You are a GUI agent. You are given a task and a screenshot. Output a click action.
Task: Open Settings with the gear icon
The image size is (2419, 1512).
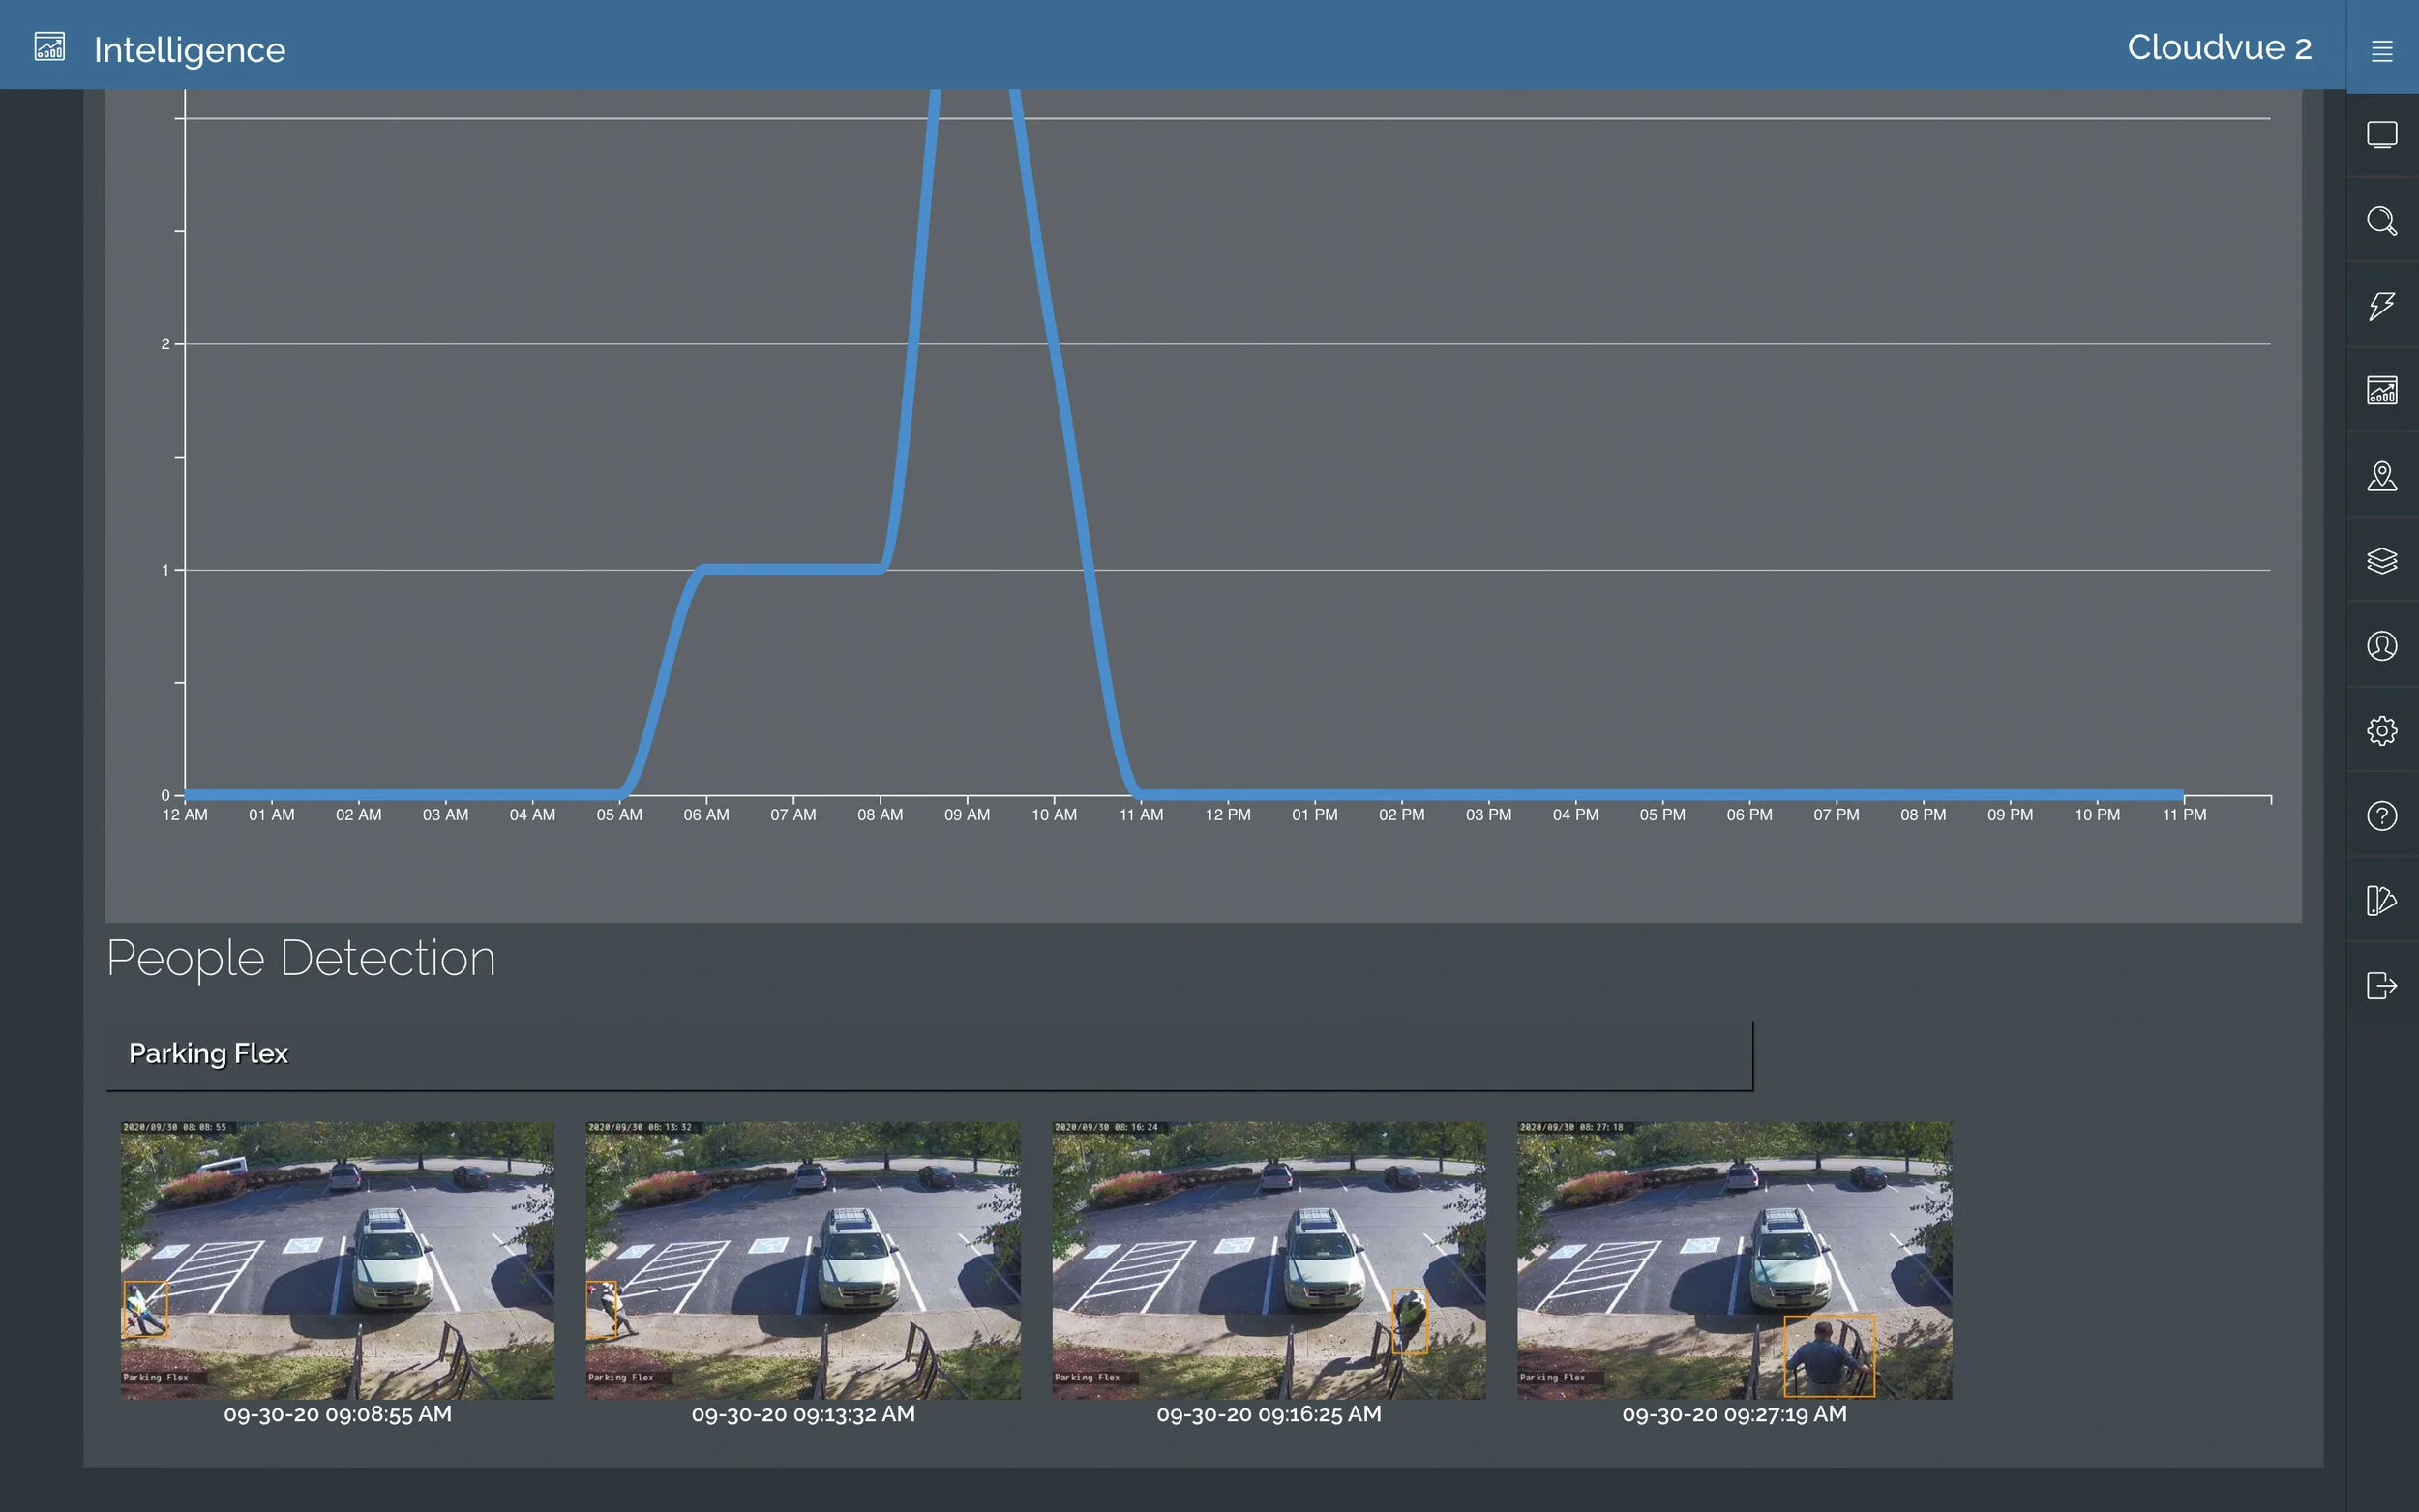[2383, 731]
